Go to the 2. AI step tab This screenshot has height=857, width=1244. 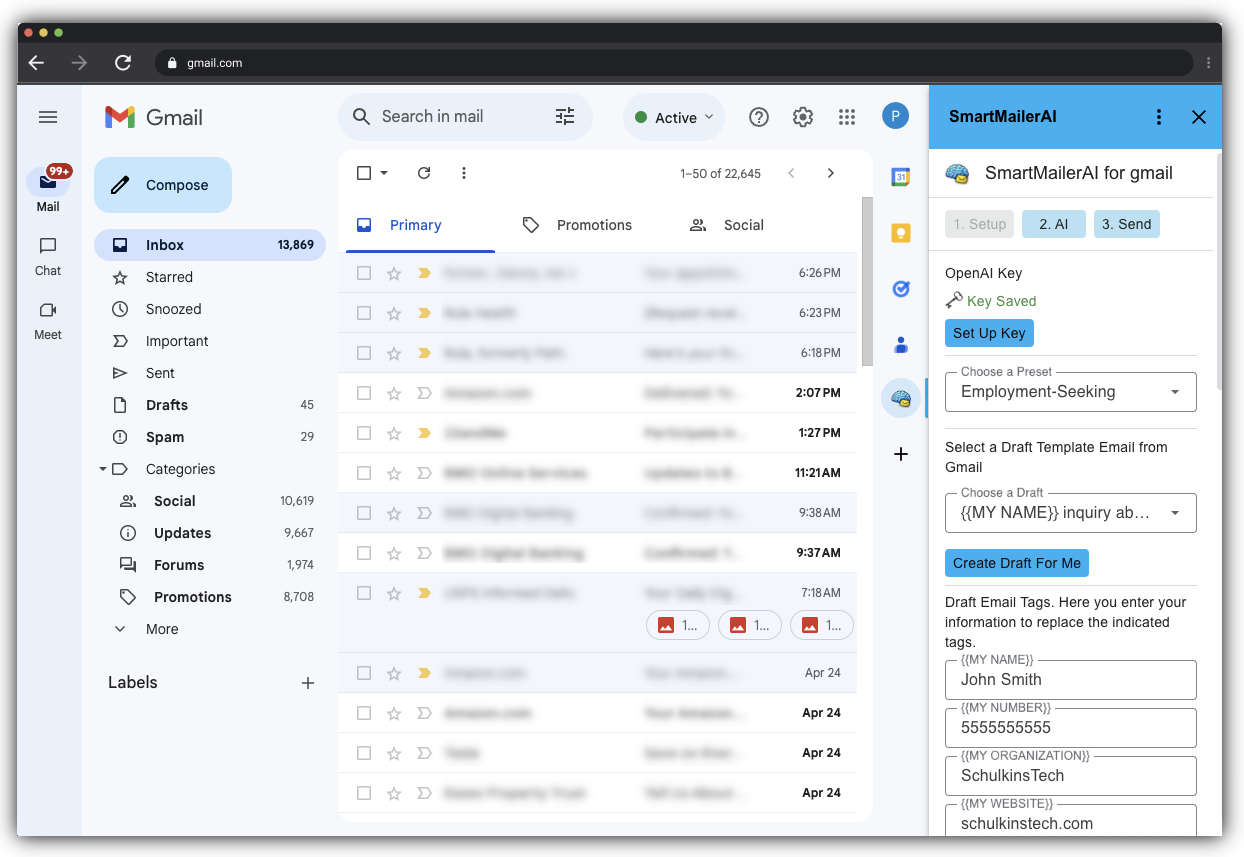[x=1053, y=224]
